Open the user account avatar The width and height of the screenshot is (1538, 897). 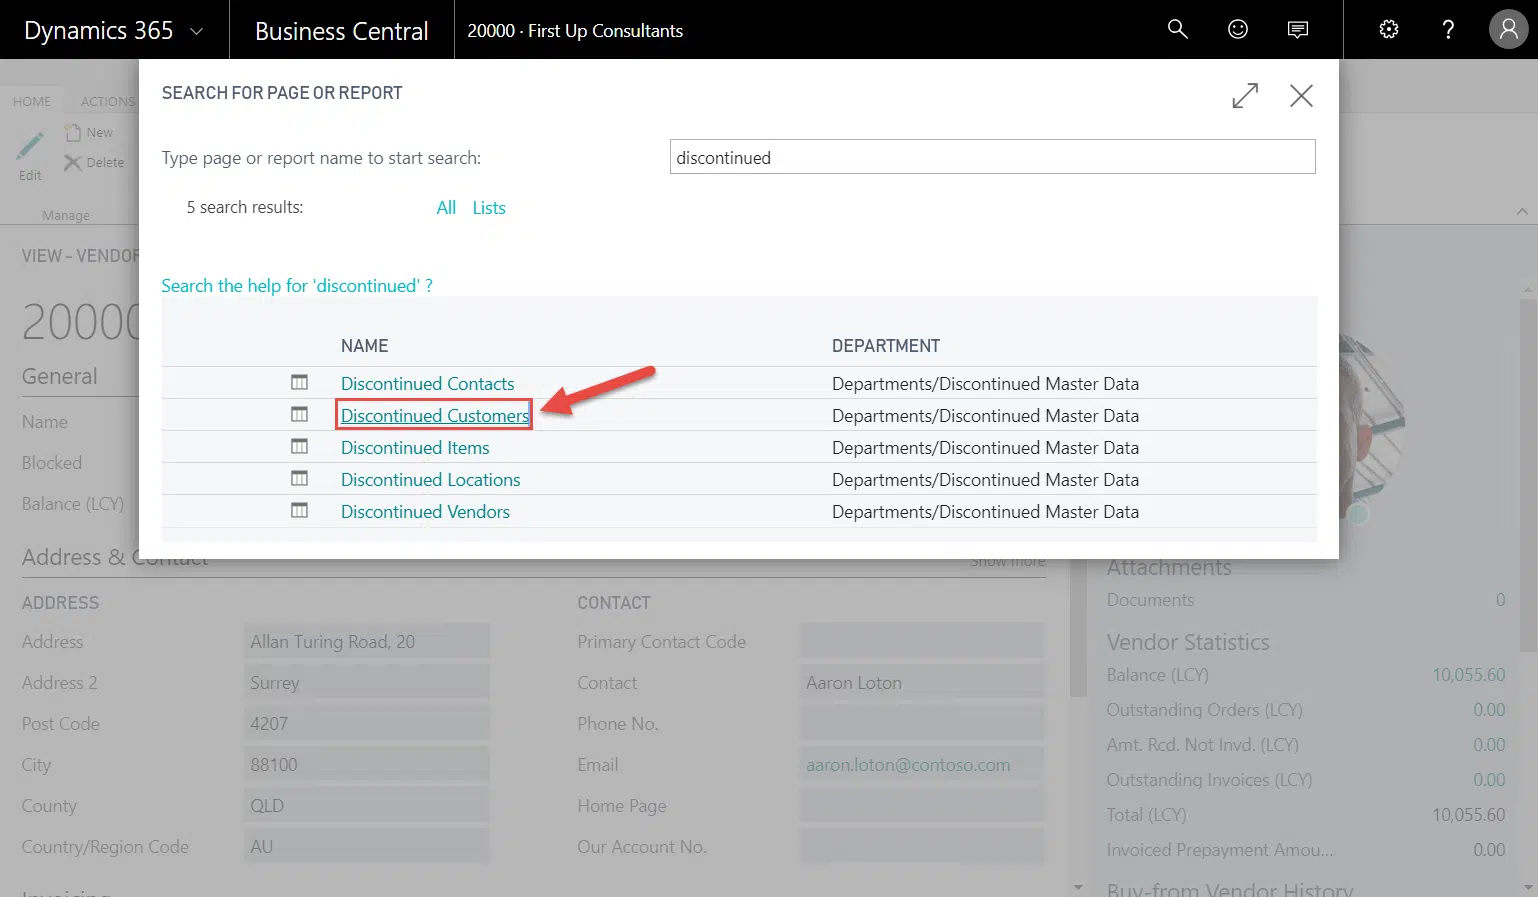click(1508, 30)
